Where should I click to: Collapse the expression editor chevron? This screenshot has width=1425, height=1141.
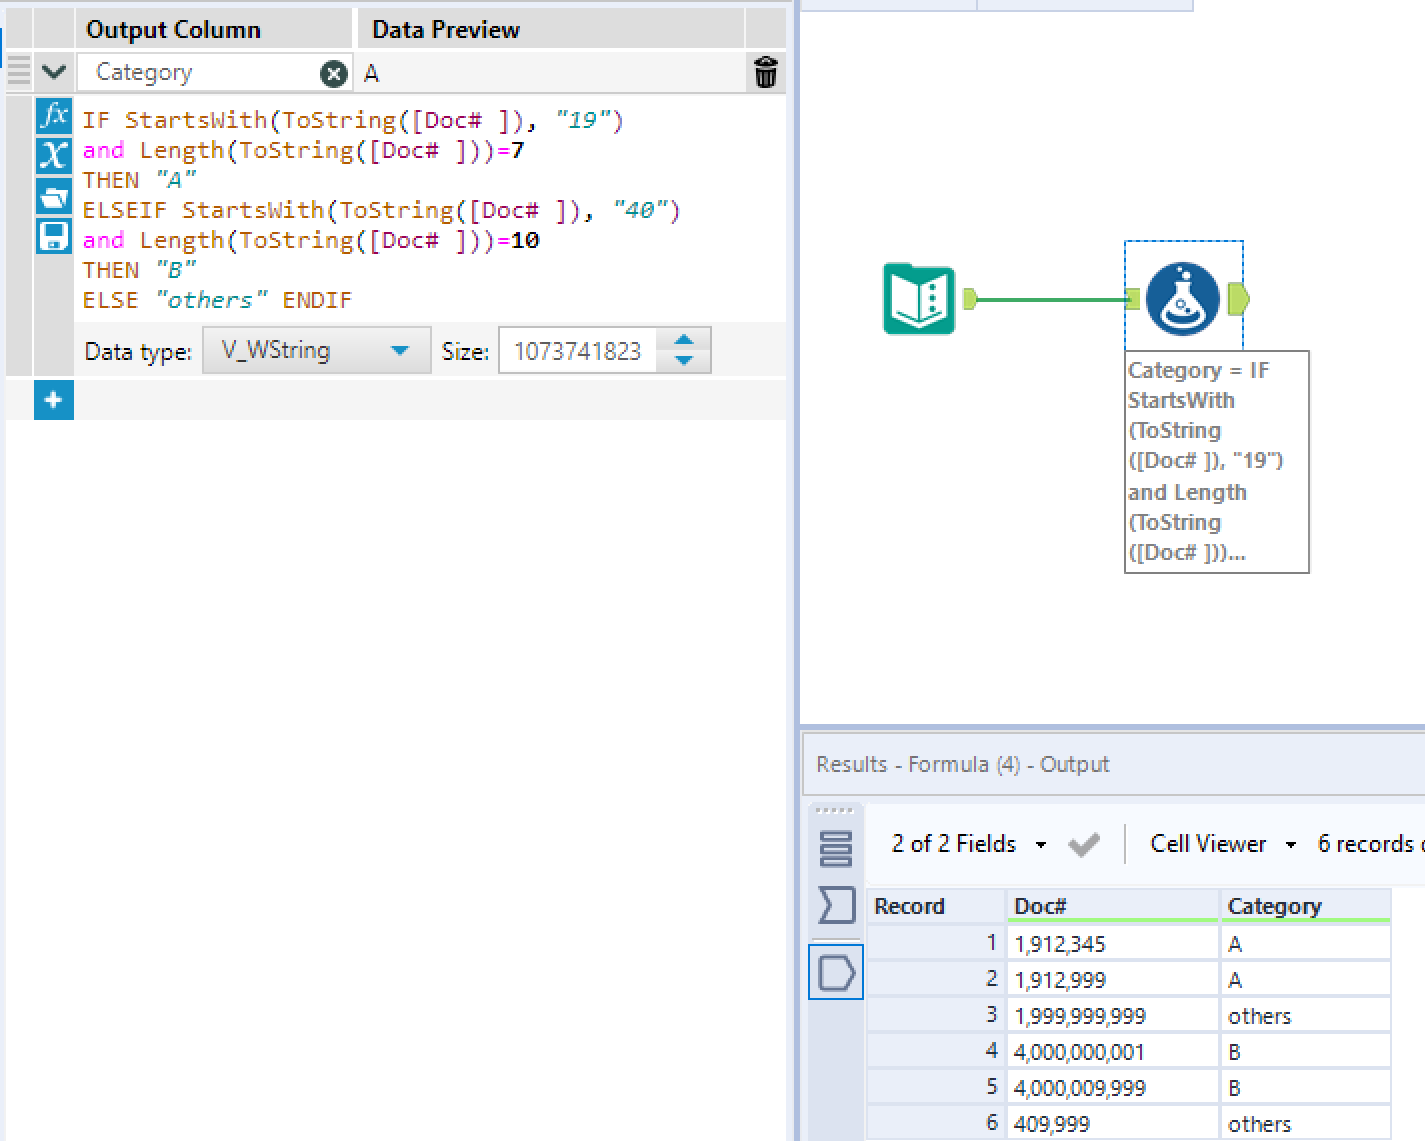54,71
